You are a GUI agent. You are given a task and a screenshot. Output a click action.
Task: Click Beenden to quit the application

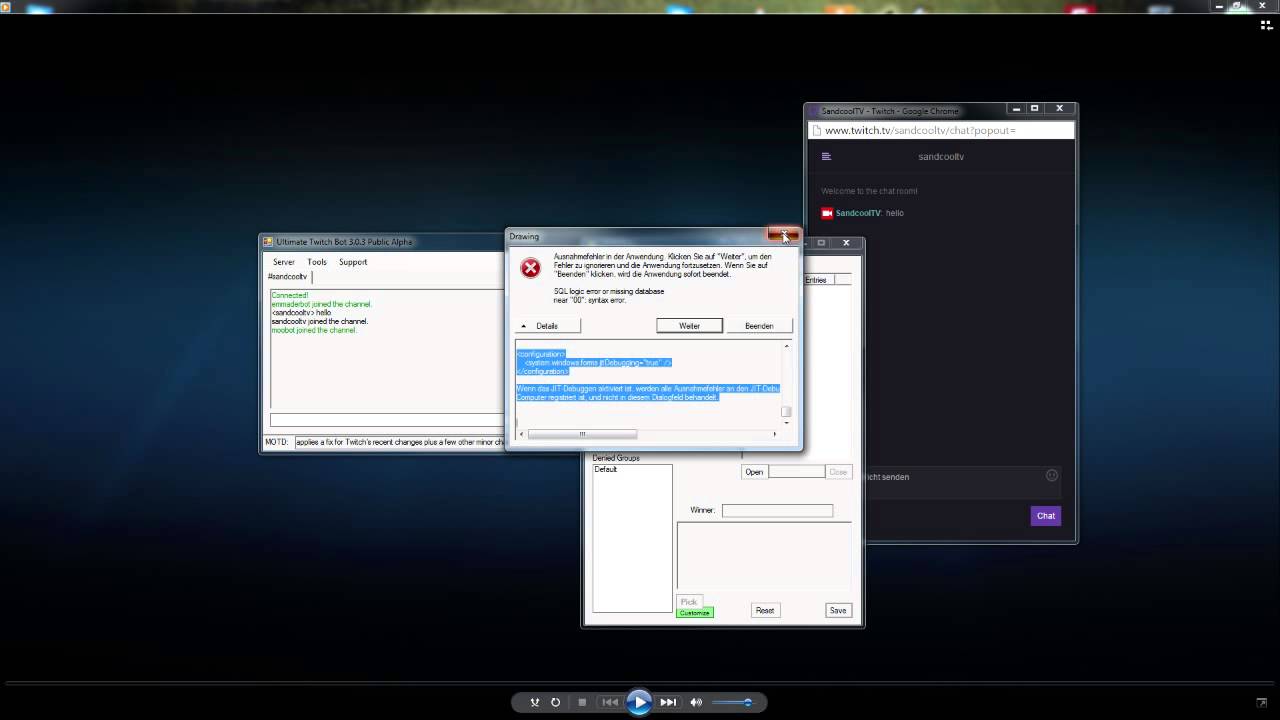[x=759, y=326]
